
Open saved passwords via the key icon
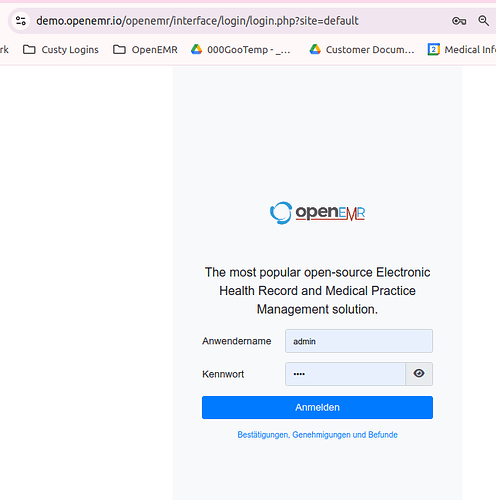(459, 21)
